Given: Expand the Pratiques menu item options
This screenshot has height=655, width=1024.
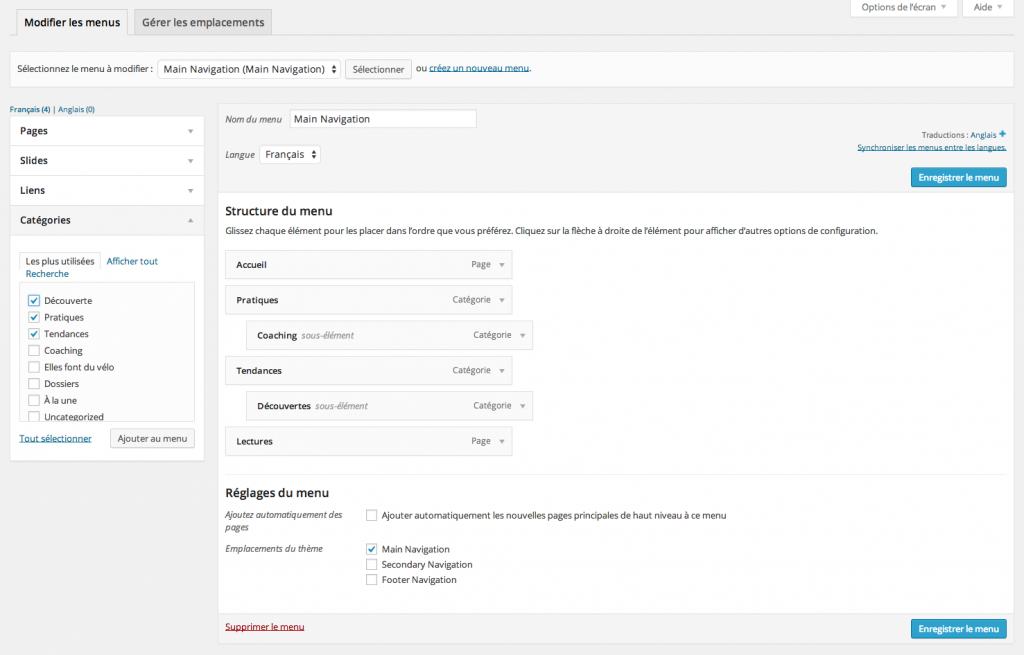Looking at the screenshot, I should [x=502, y=300].
